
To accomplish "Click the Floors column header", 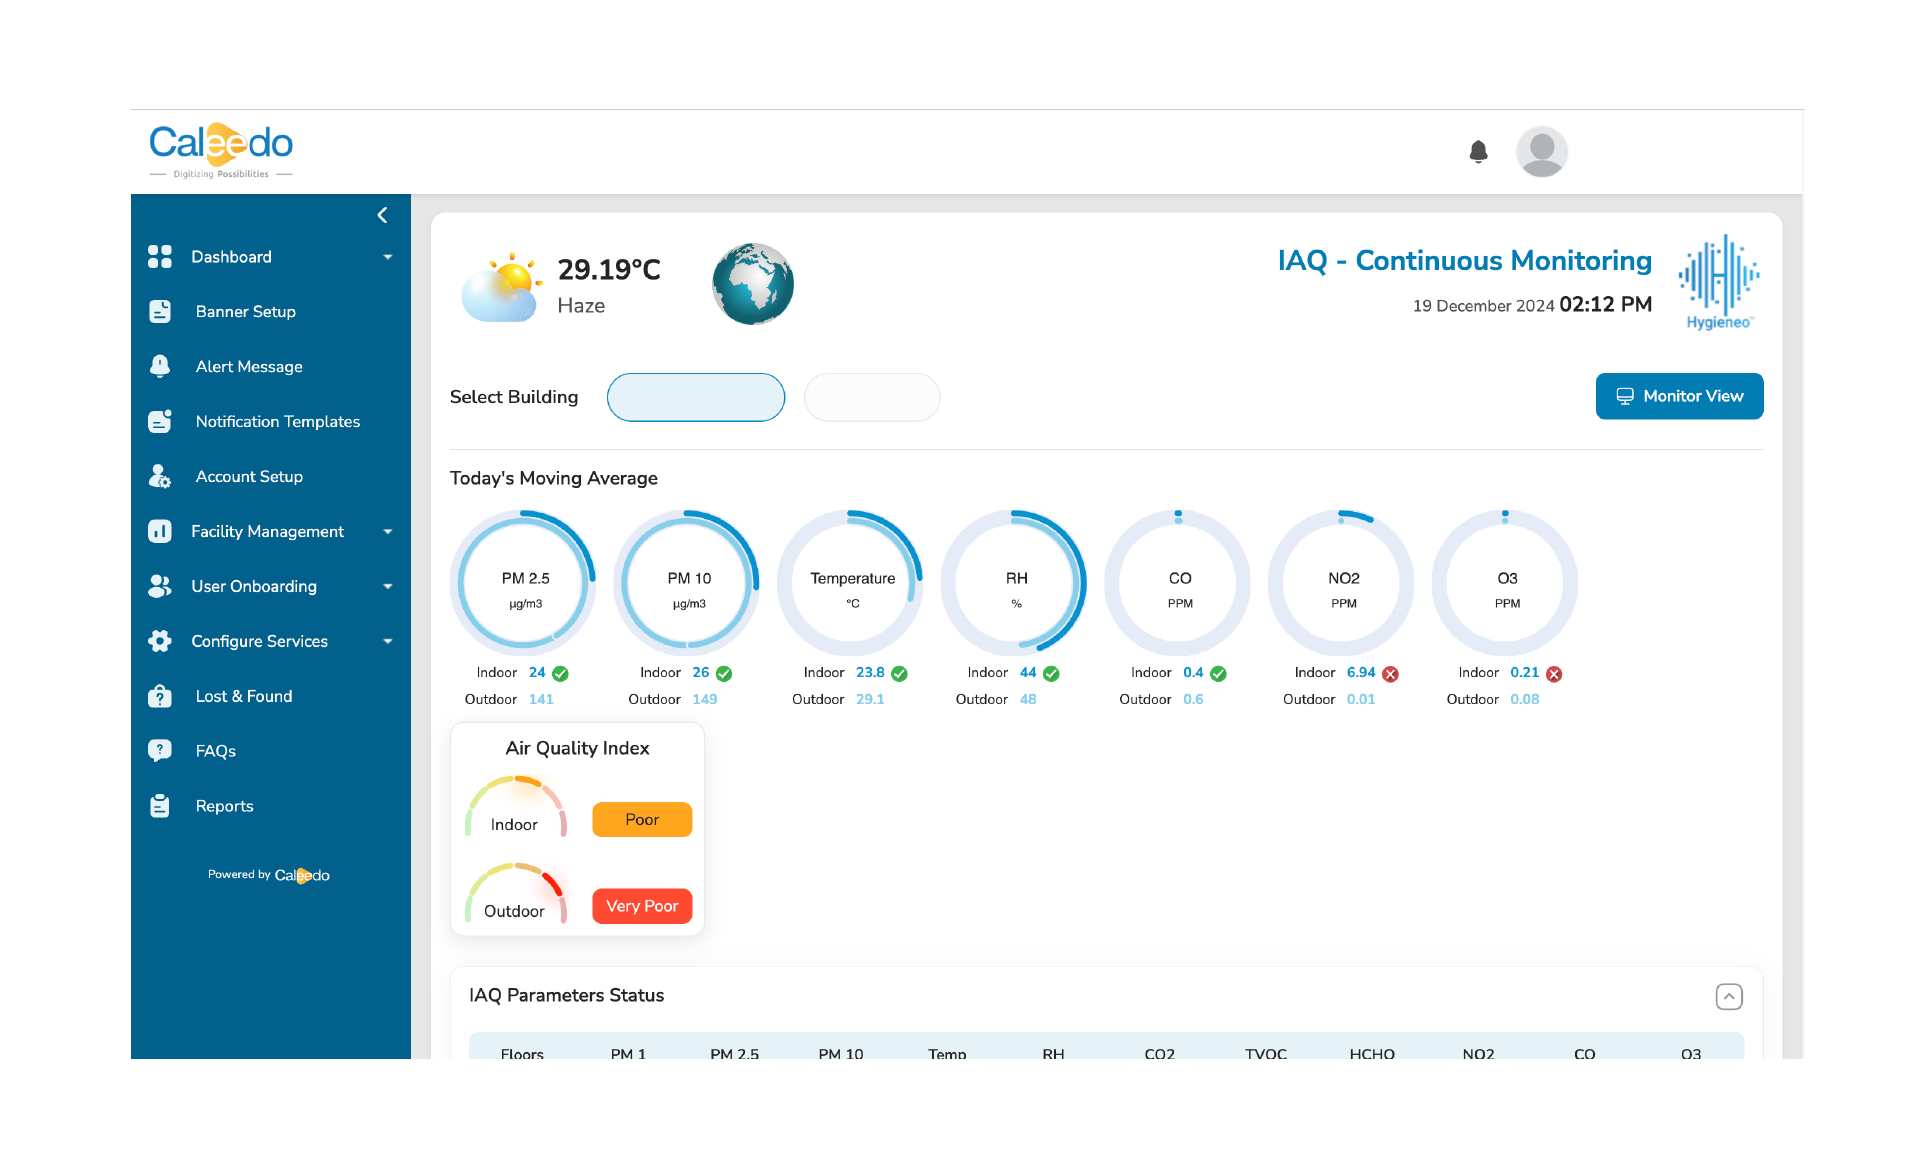I will 522,1053.
